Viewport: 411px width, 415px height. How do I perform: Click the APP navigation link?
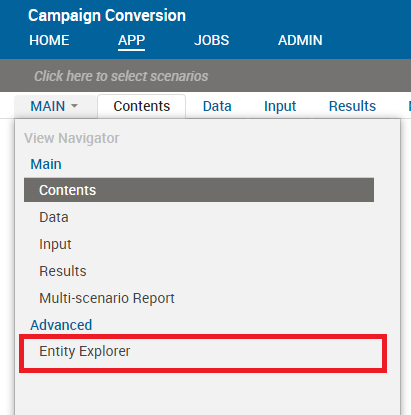click(x=131, y=40)
